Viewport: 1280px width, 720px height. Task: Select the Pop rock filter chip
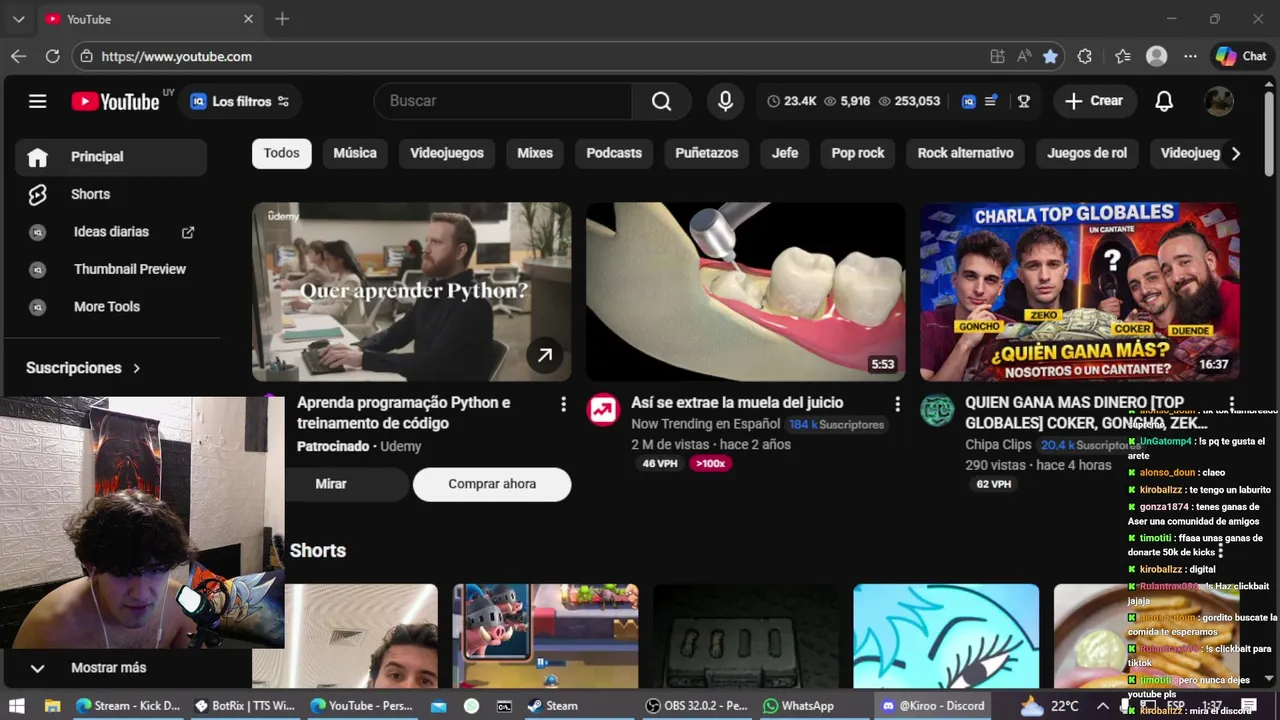pos(858,153)
